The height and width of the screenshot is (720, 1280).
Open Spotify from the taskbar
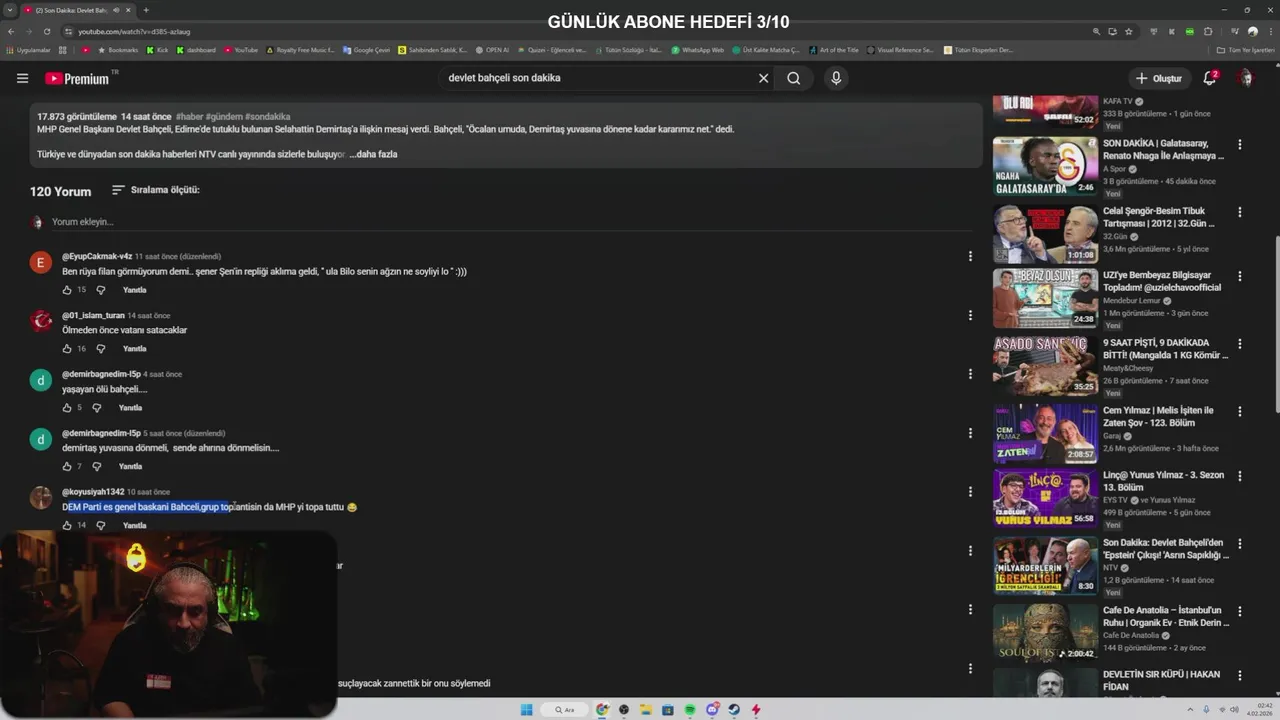coord(690,710)
